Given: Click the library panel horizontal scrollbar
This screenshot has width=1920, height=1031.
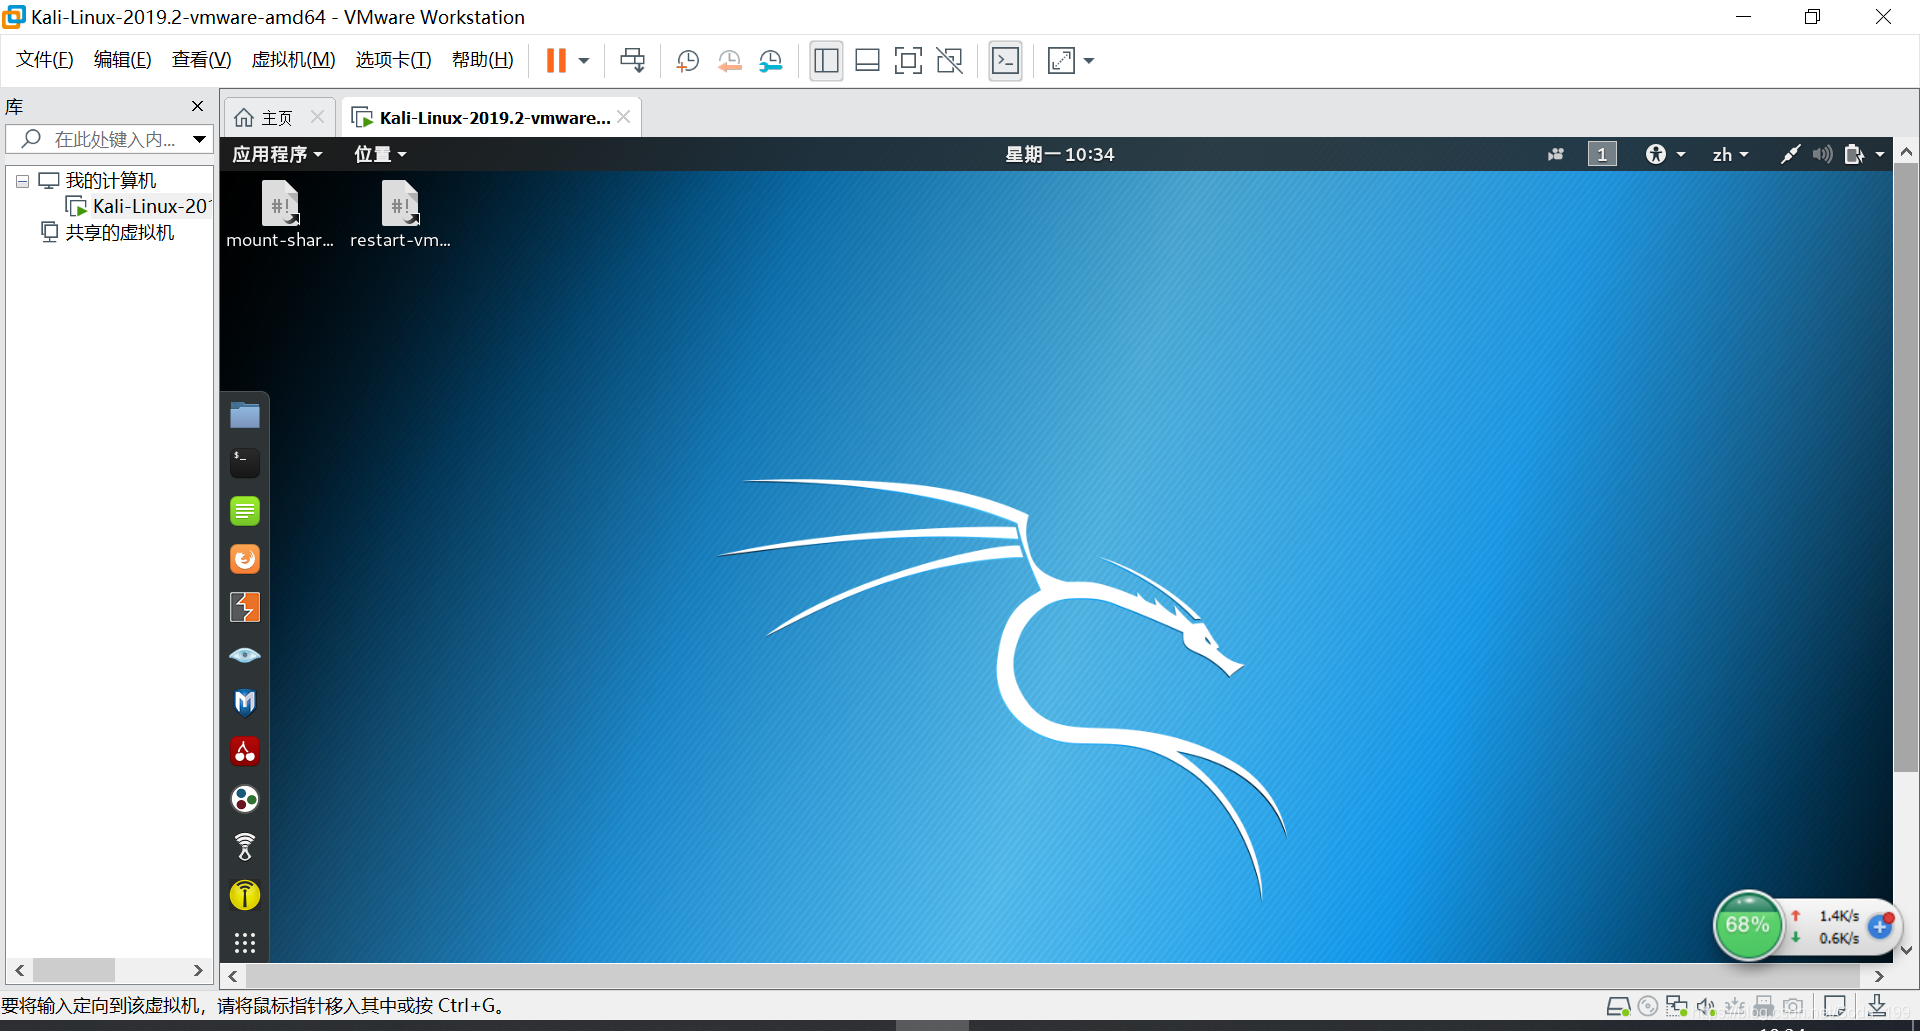Looking at the screenshot, I should coord(109,970).
